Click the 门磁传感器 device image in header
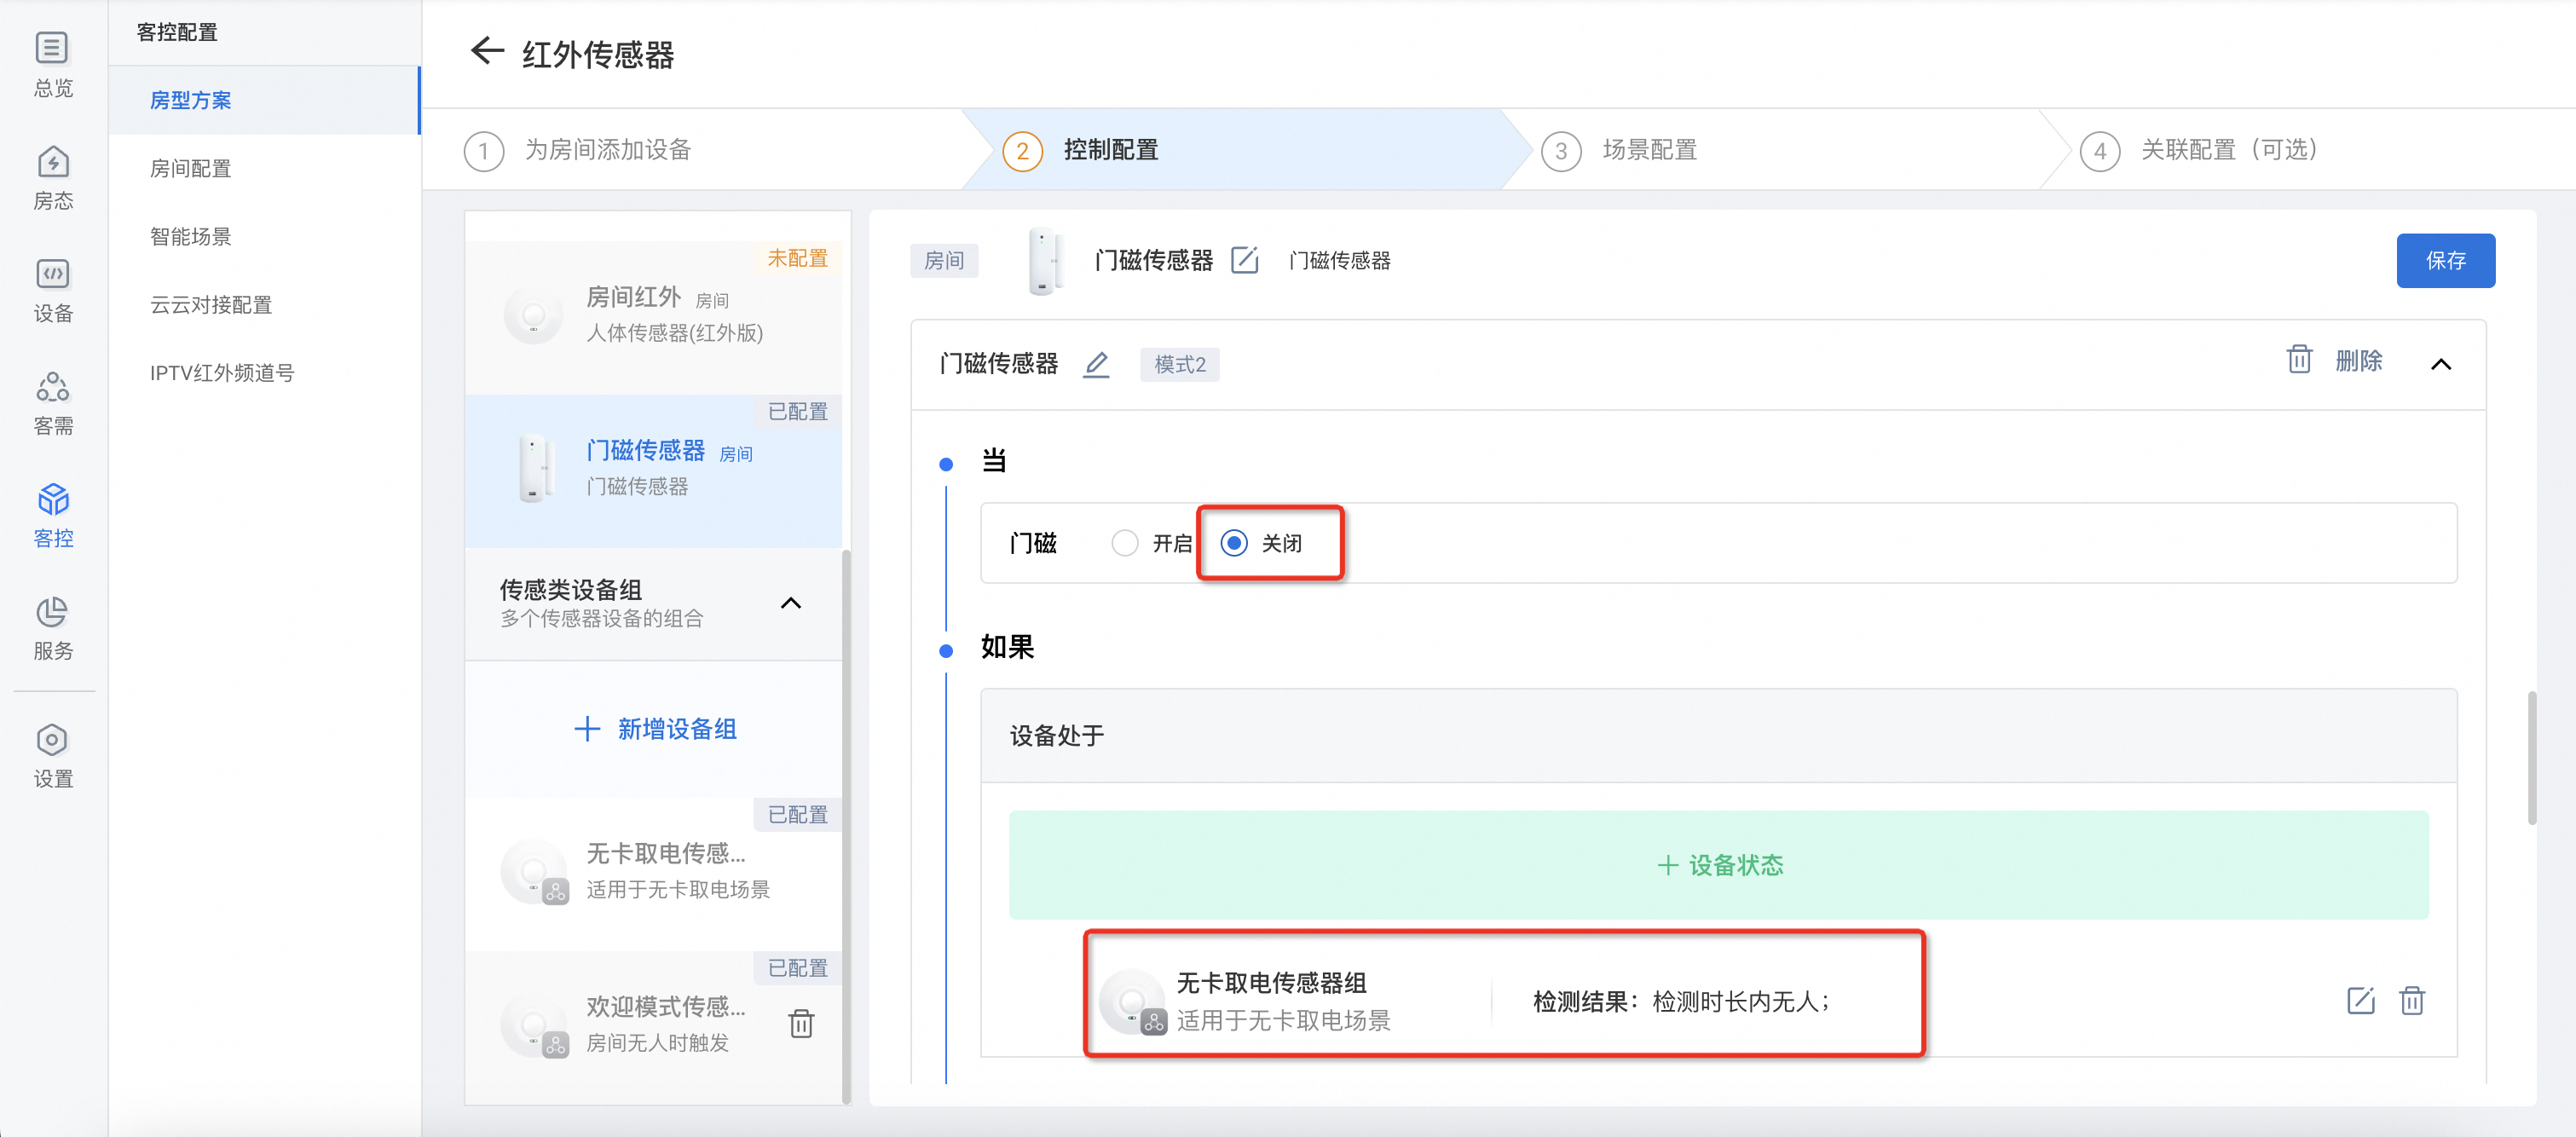The image size is (2576, 1137). coord(1044,261)
